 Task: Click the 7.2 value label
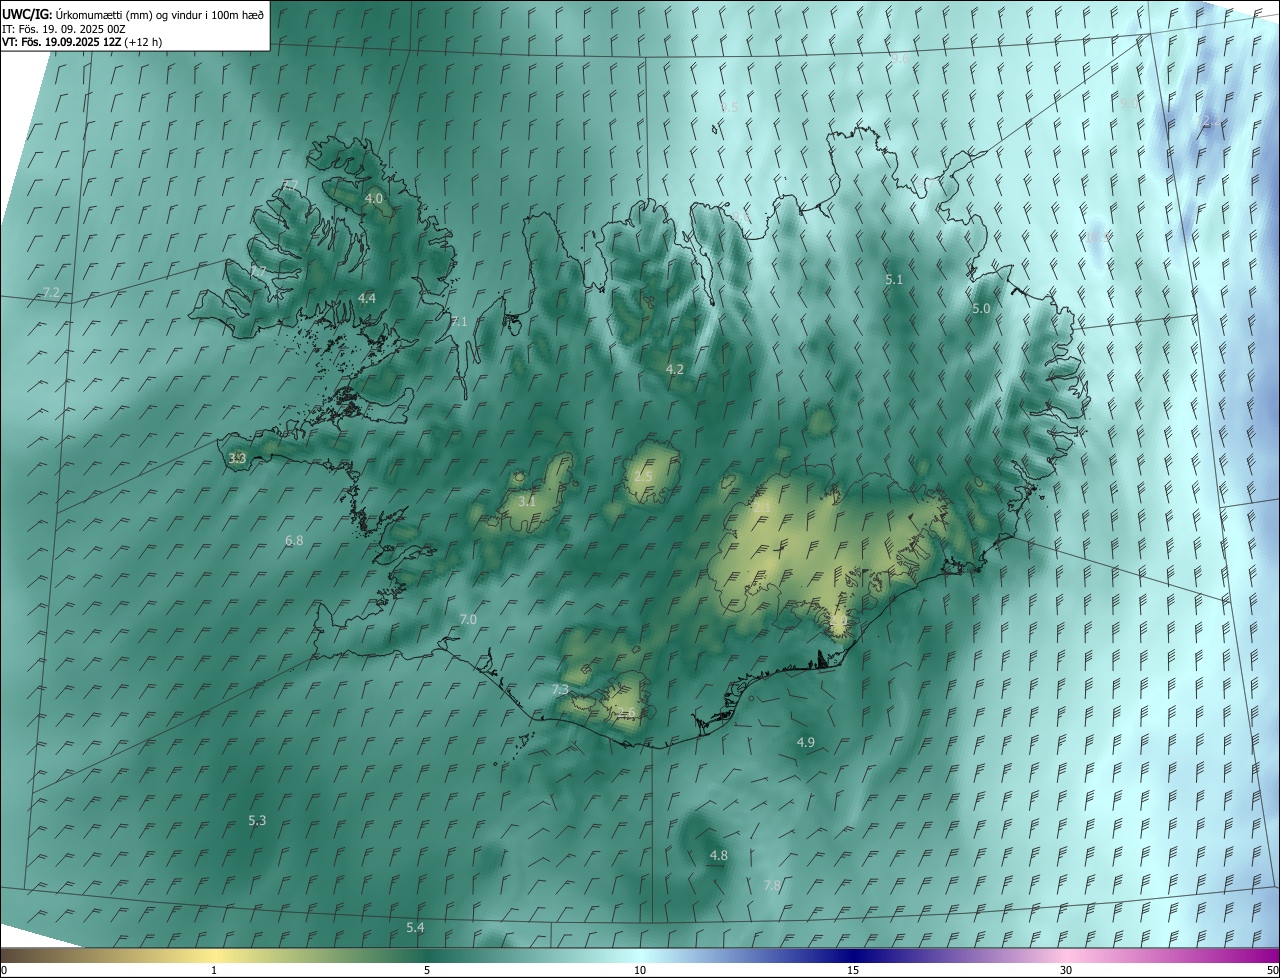tap(51, 293)
